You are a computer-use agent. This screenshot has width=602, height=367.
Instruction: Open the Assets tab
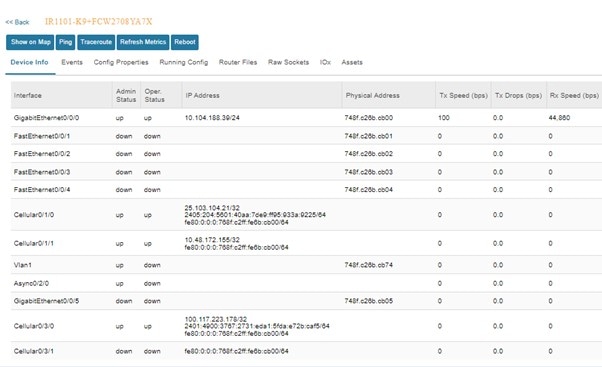tap(352, 62)
